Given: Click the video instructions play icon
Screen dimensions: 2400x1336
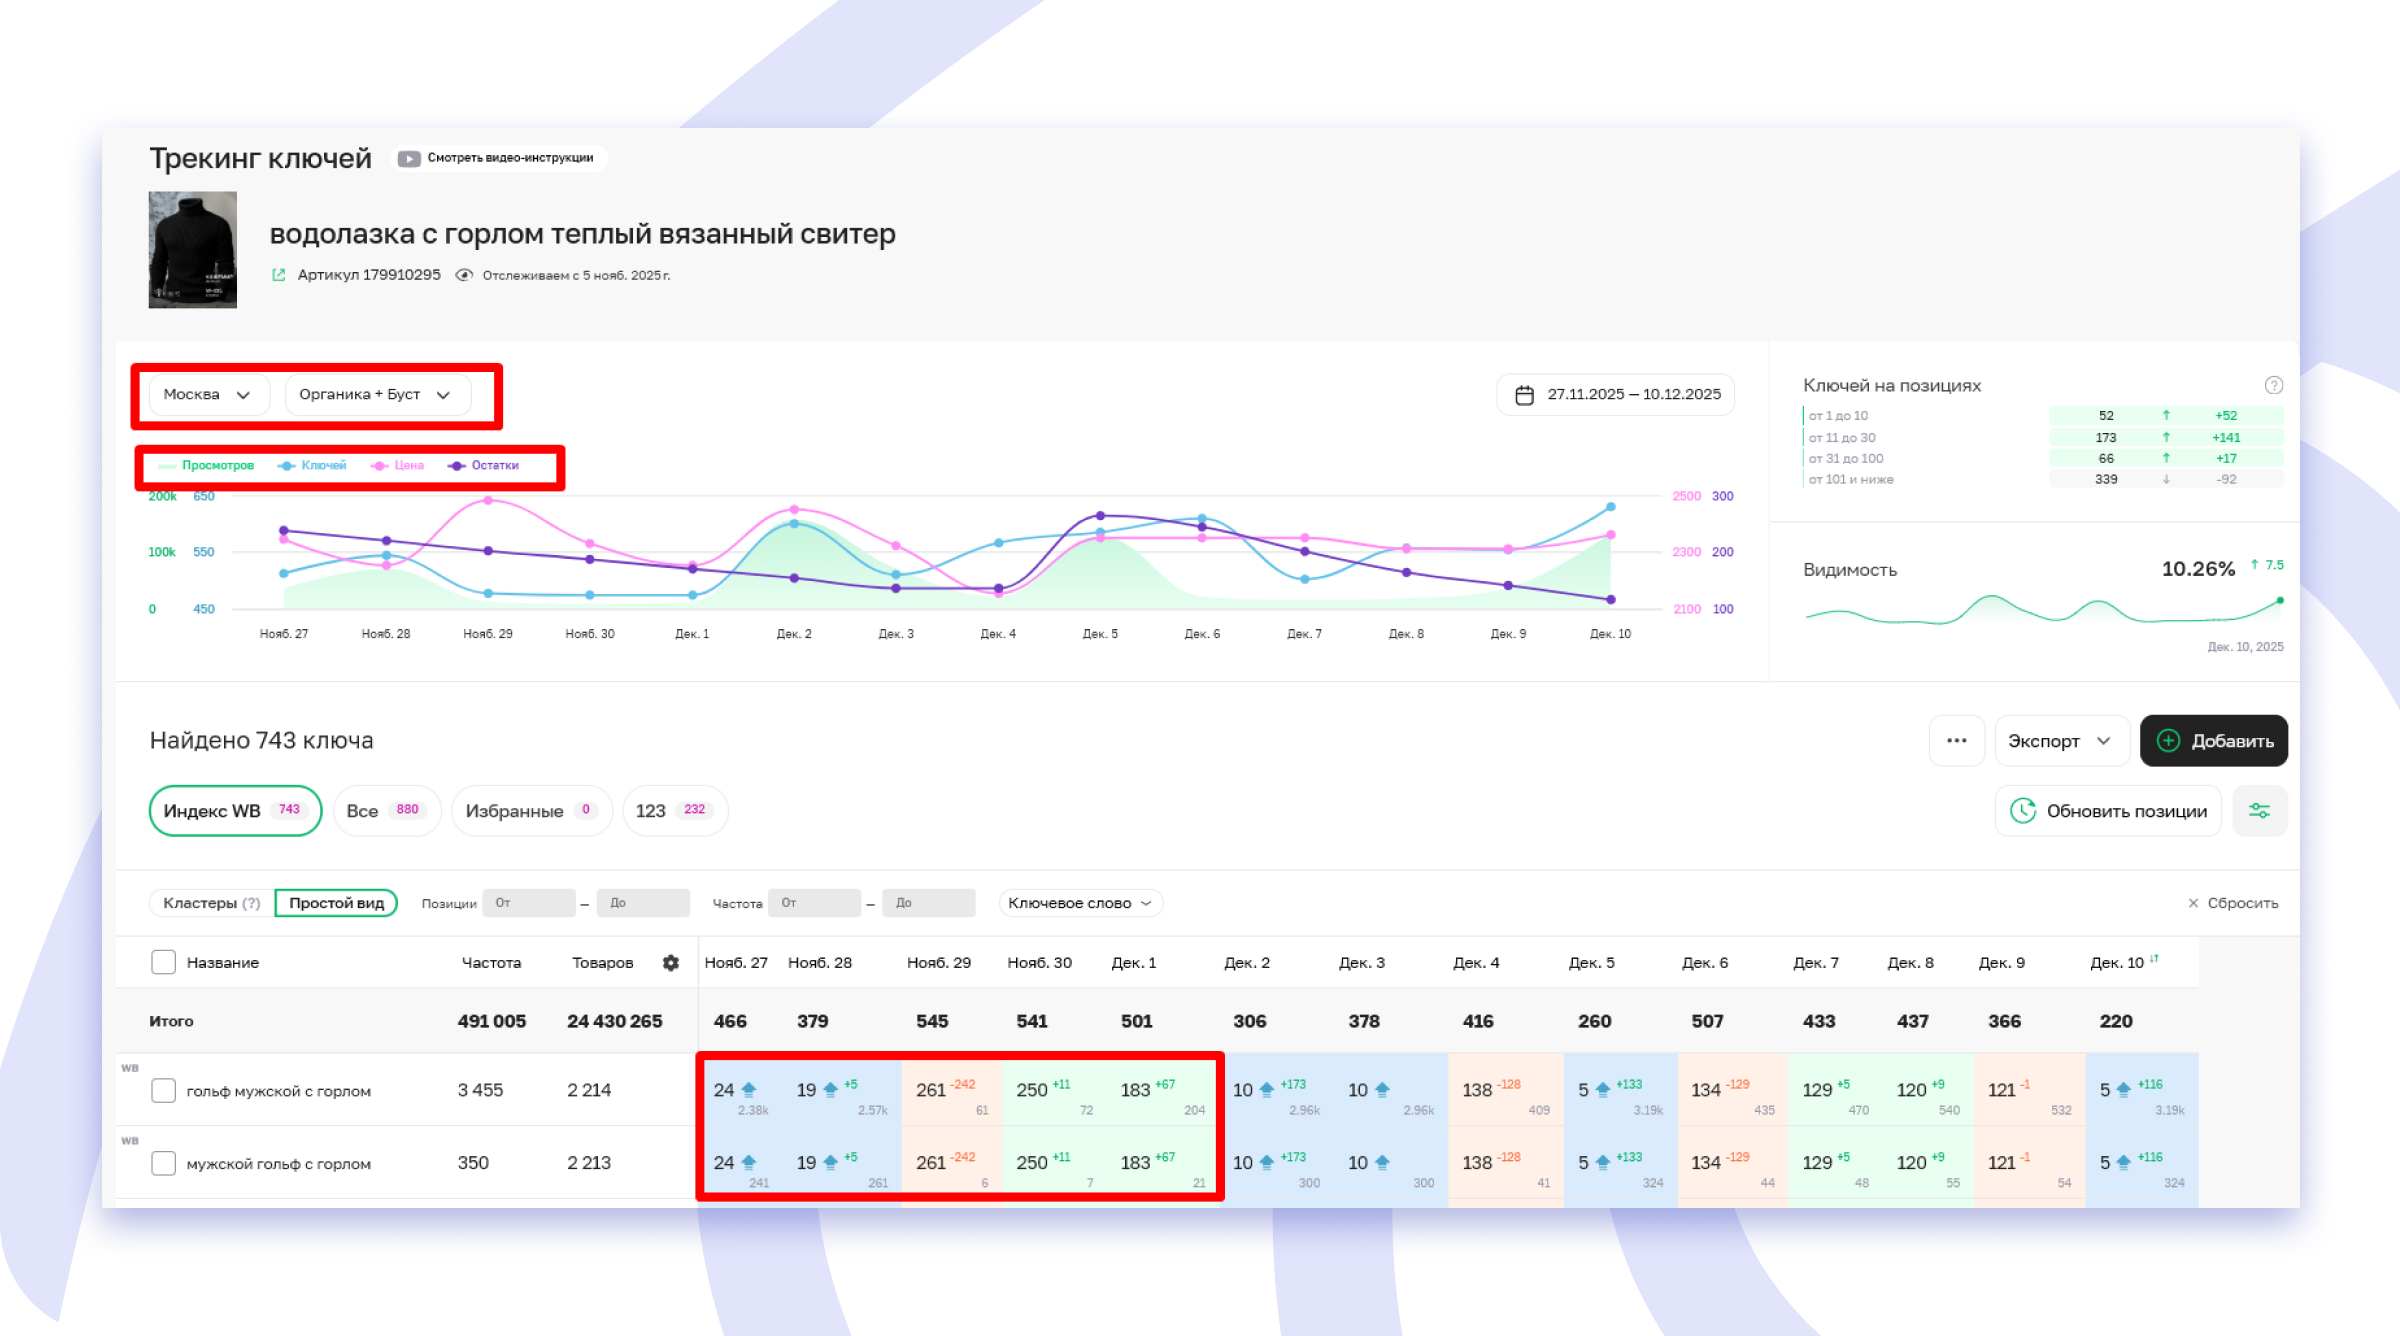Looking at the screenshot, I should (x=409, y=158).
